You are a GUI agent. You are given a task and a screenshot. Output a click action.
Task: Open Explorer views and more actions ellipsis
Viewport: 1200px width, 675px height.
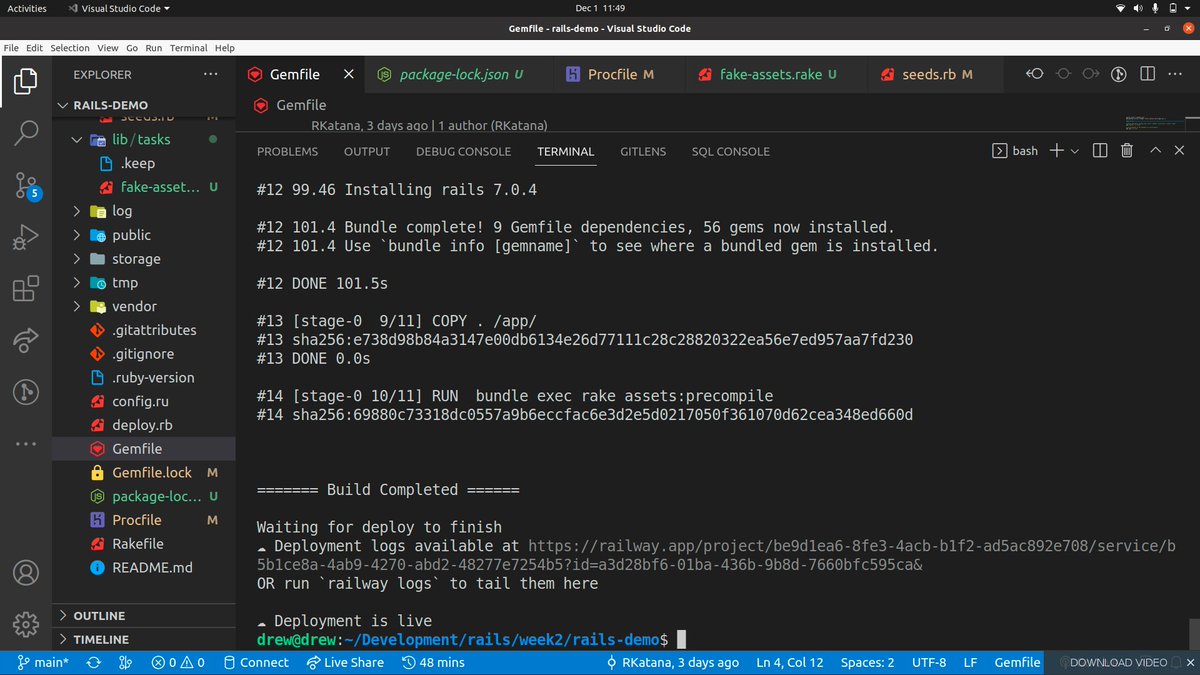click(x=210, y=74)
